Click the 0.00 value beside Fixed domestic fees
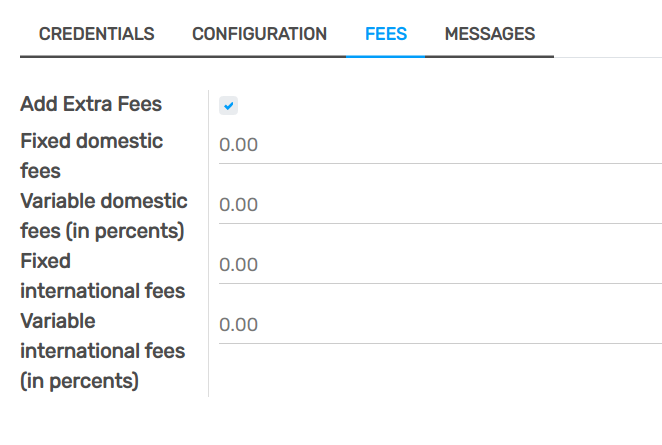 (x=239, y=145)
